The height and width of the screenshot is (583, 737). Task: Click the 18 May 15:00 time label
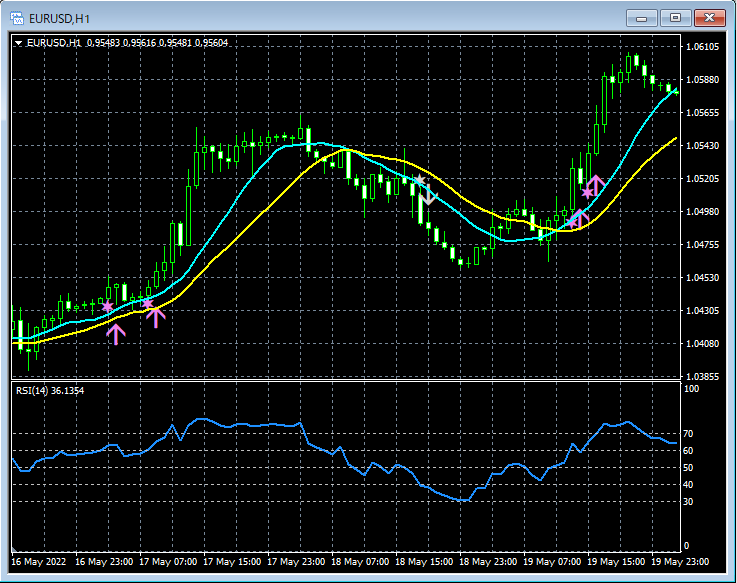pyautogui.click(x=424, y=562)
